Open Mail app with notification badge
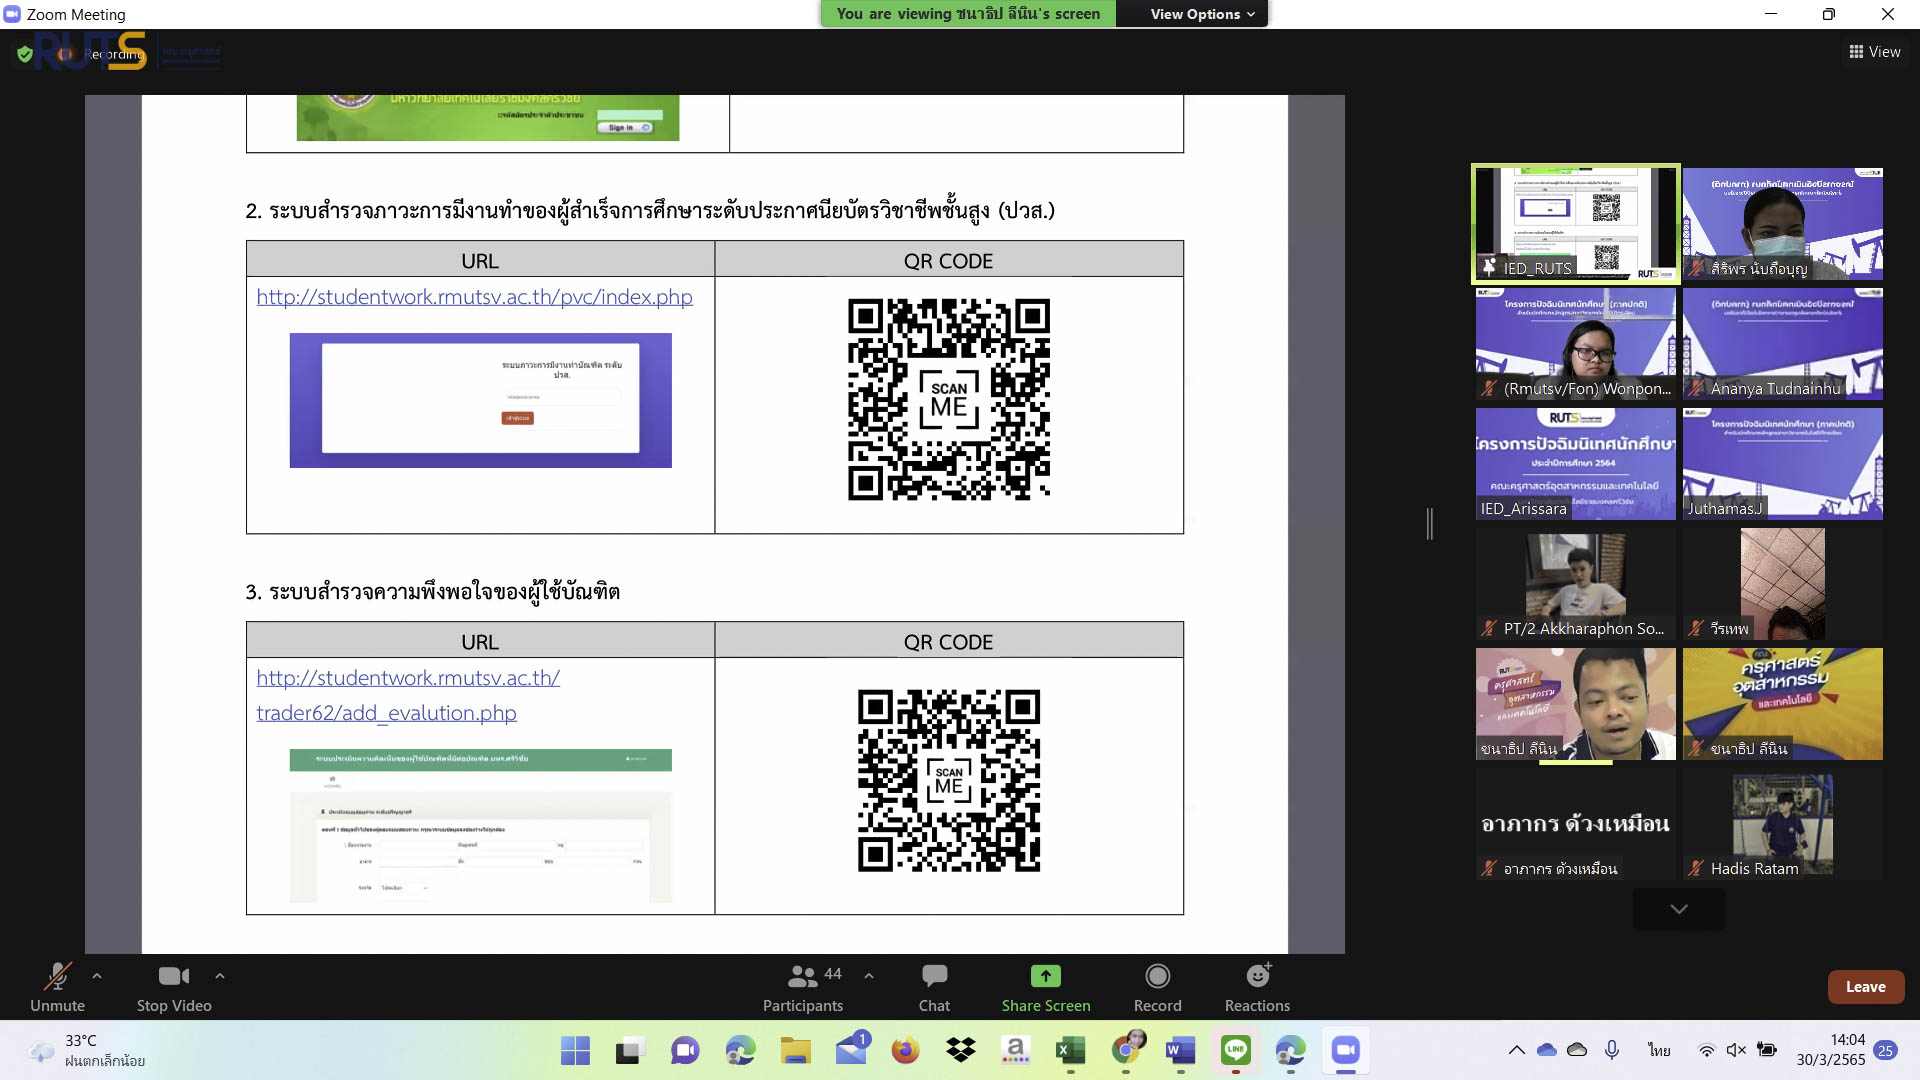The height and width of the screenshot is (1080, 1920). click(x=851, y=1051)
